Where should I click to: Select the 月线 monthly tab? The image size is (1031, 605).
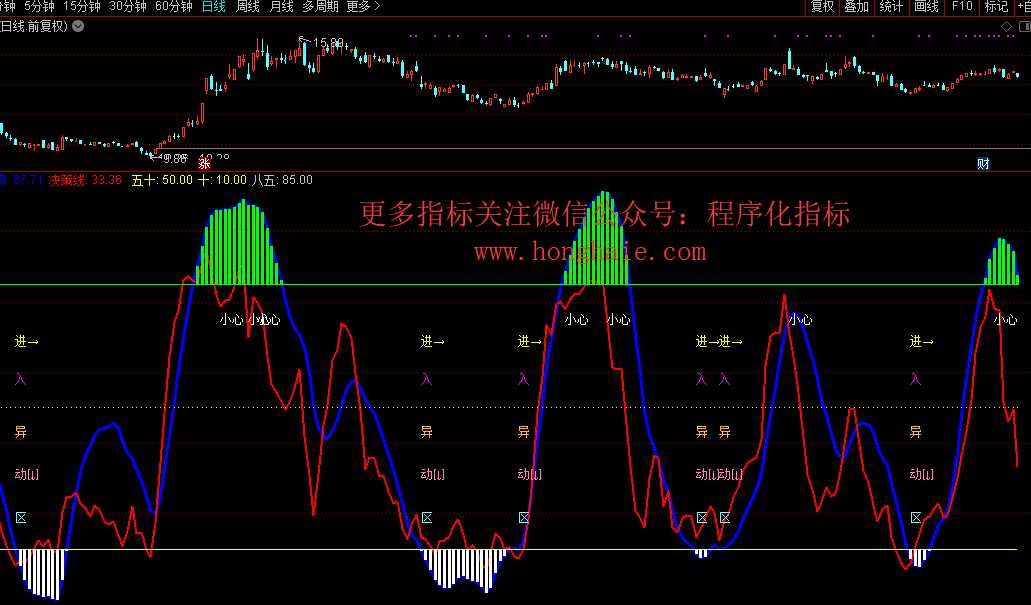pyautogui.click(x=282, y=7)
